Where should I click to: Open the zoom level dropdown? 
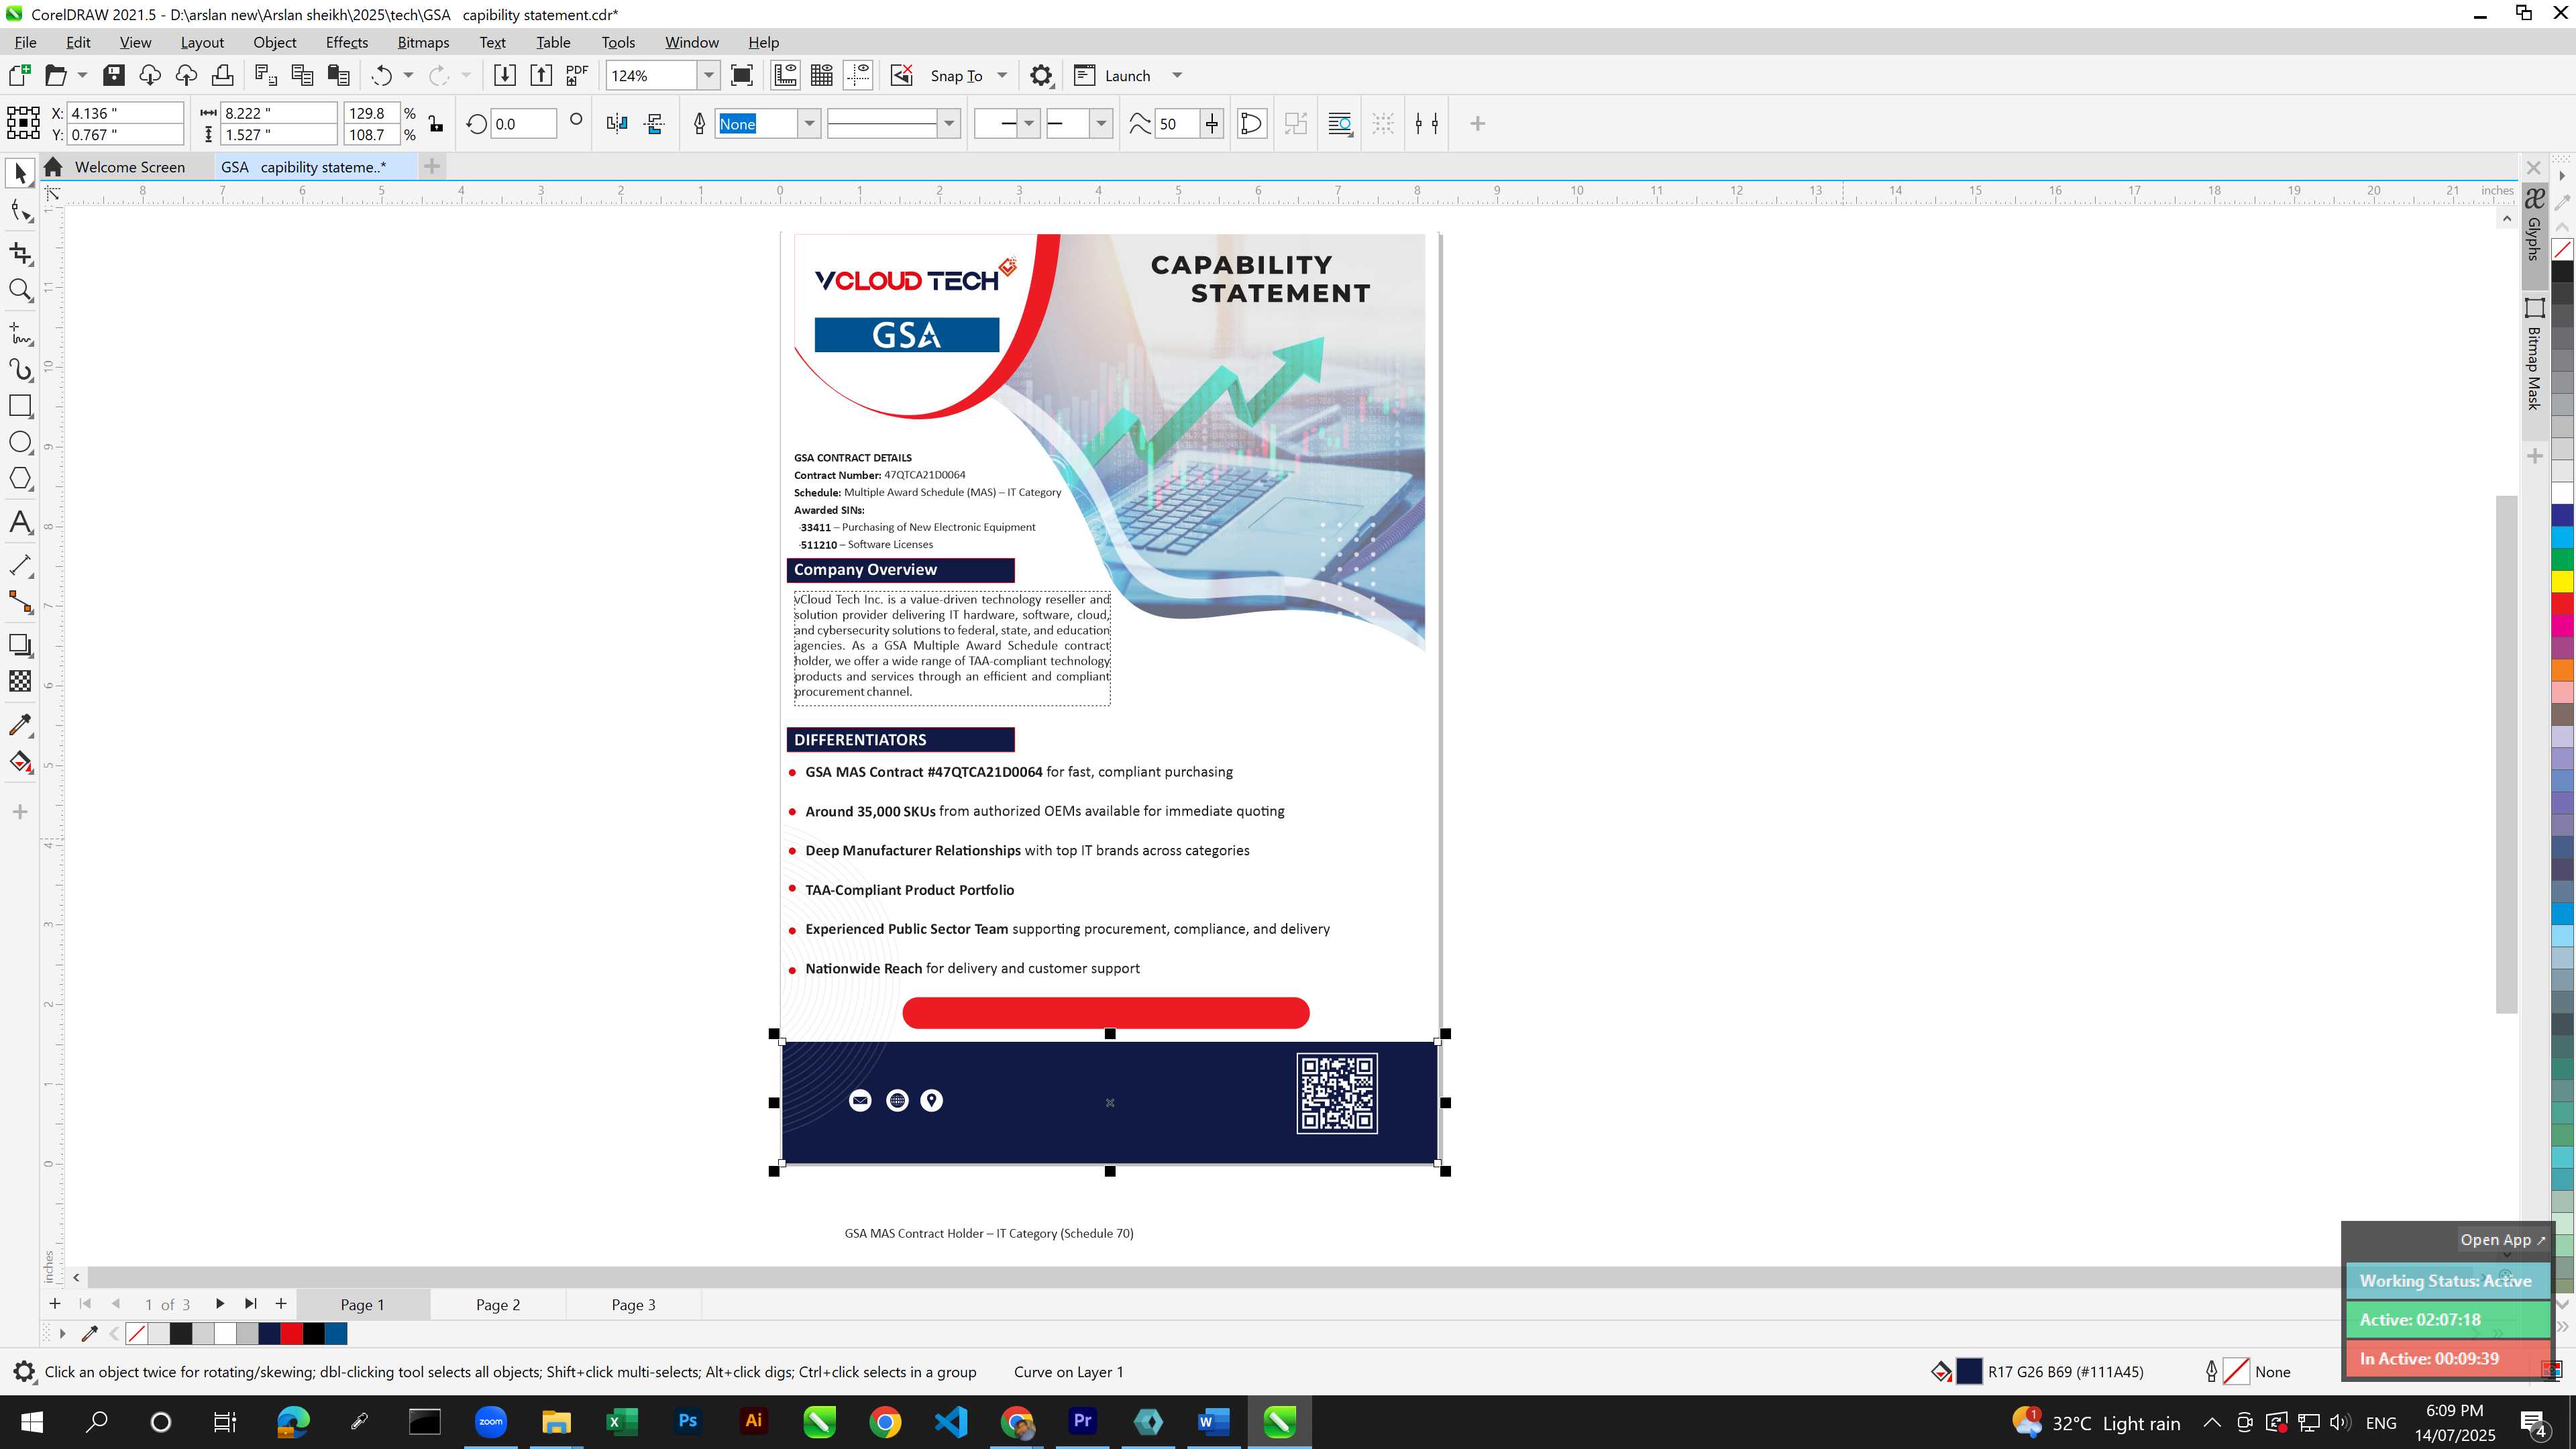point(708,76)
